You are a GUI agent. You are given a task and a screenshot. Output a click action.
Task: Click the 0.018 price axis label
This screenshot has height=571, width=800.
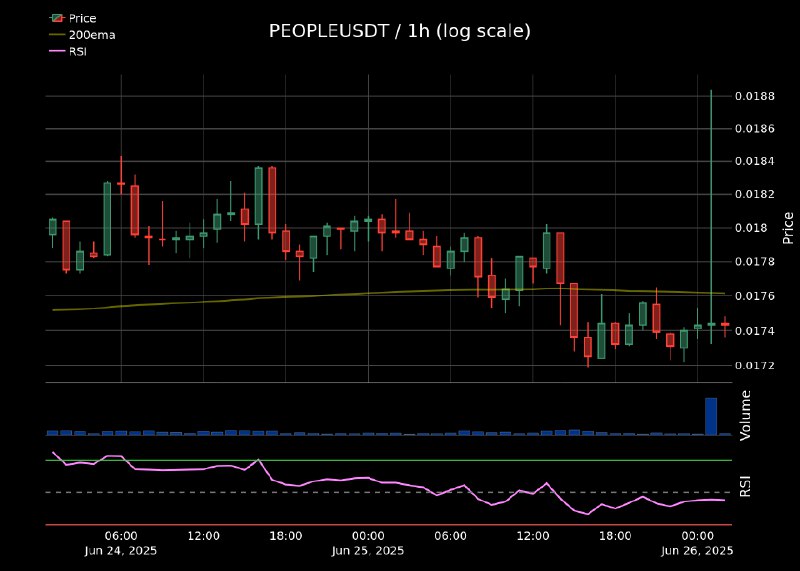click(x=751, y=228)
